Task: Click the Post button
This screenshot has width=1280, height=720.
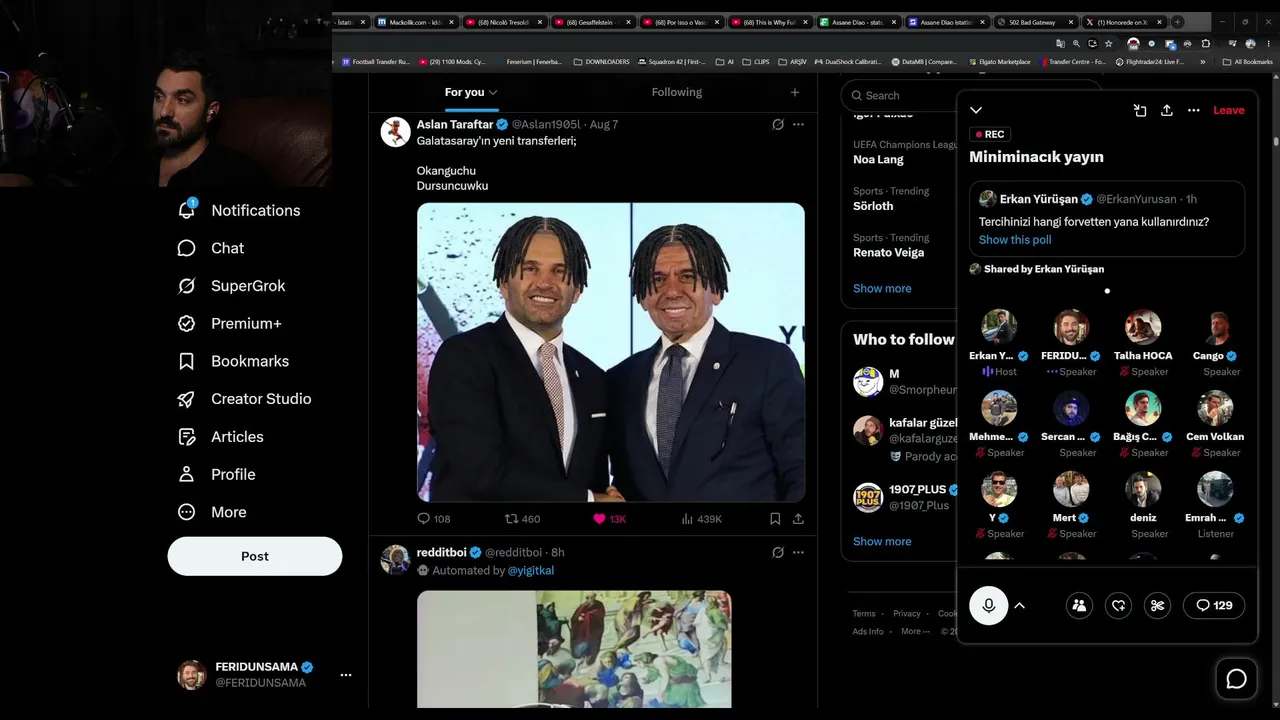Action: (255, 556)
